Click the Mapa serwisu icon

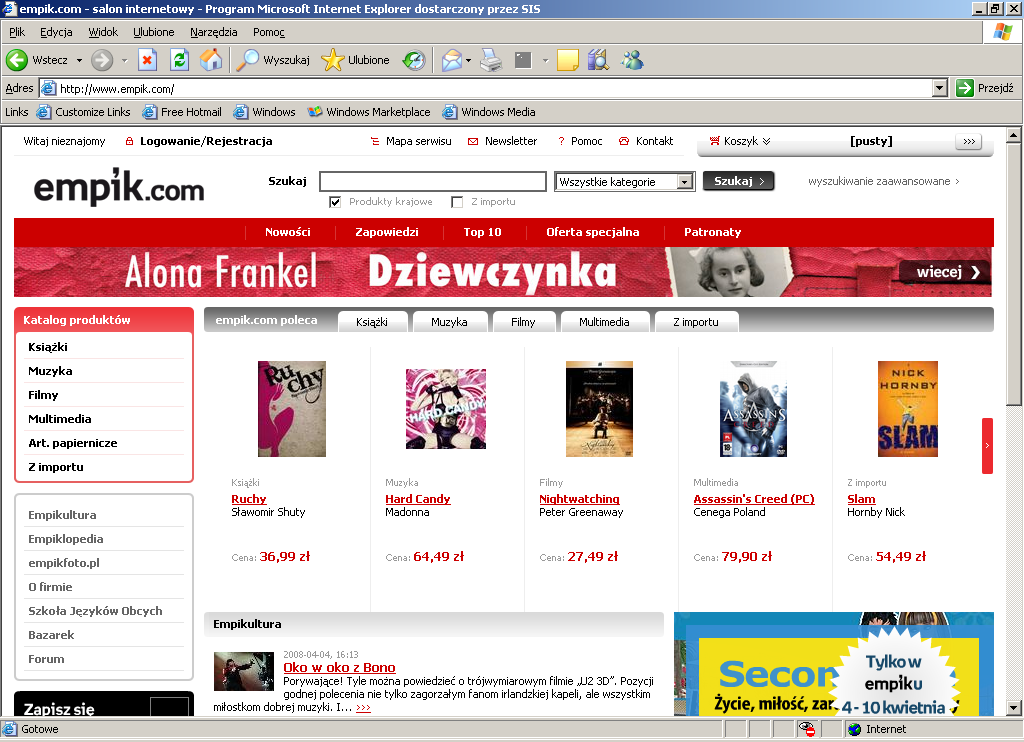tap(375, 141)
